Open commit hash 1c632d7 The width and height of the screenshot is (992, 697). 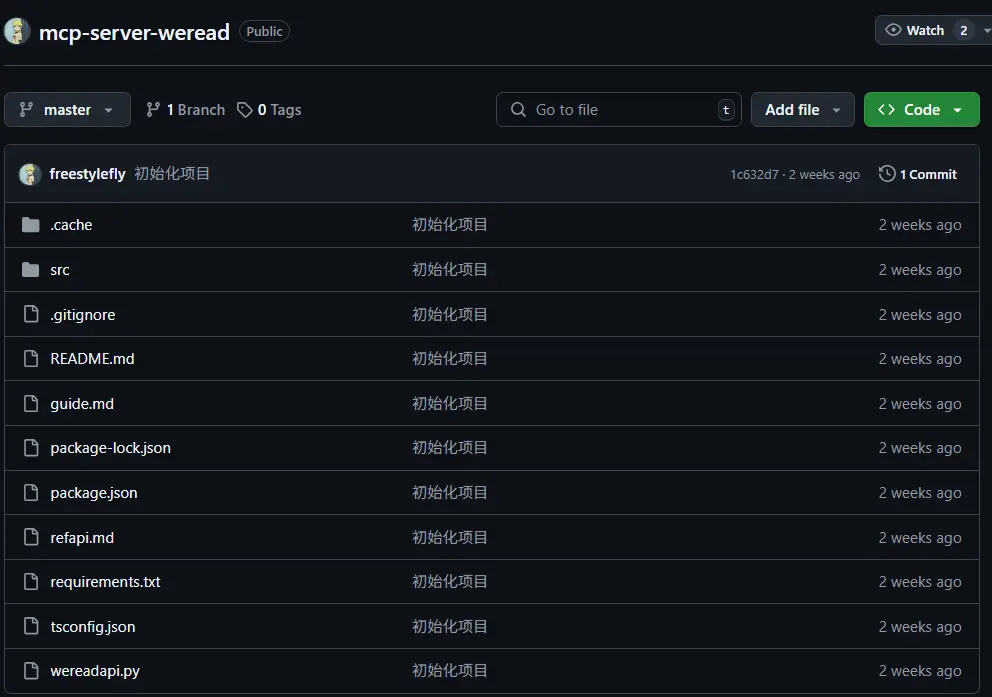754,175
